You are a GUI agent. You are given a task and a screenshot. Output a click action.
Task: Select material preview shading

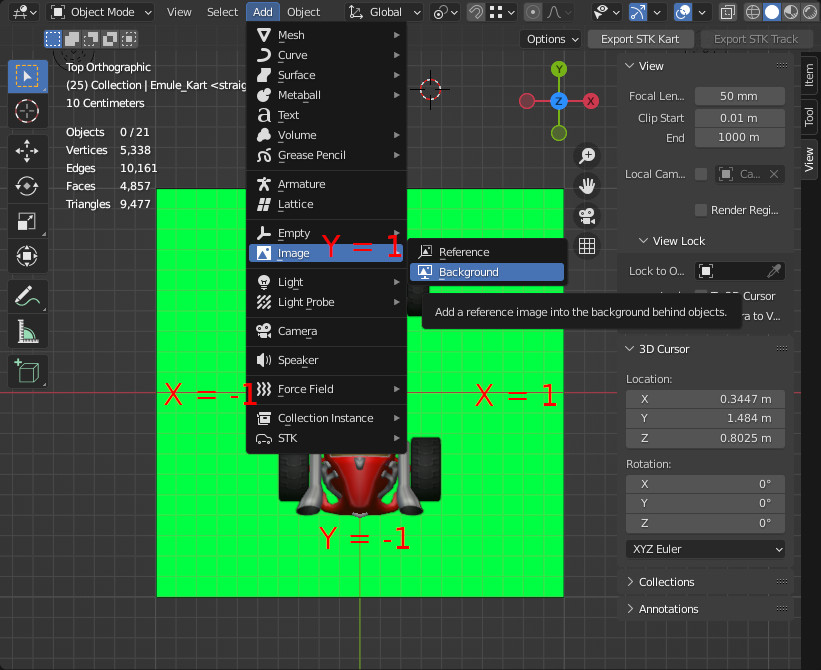791,12
